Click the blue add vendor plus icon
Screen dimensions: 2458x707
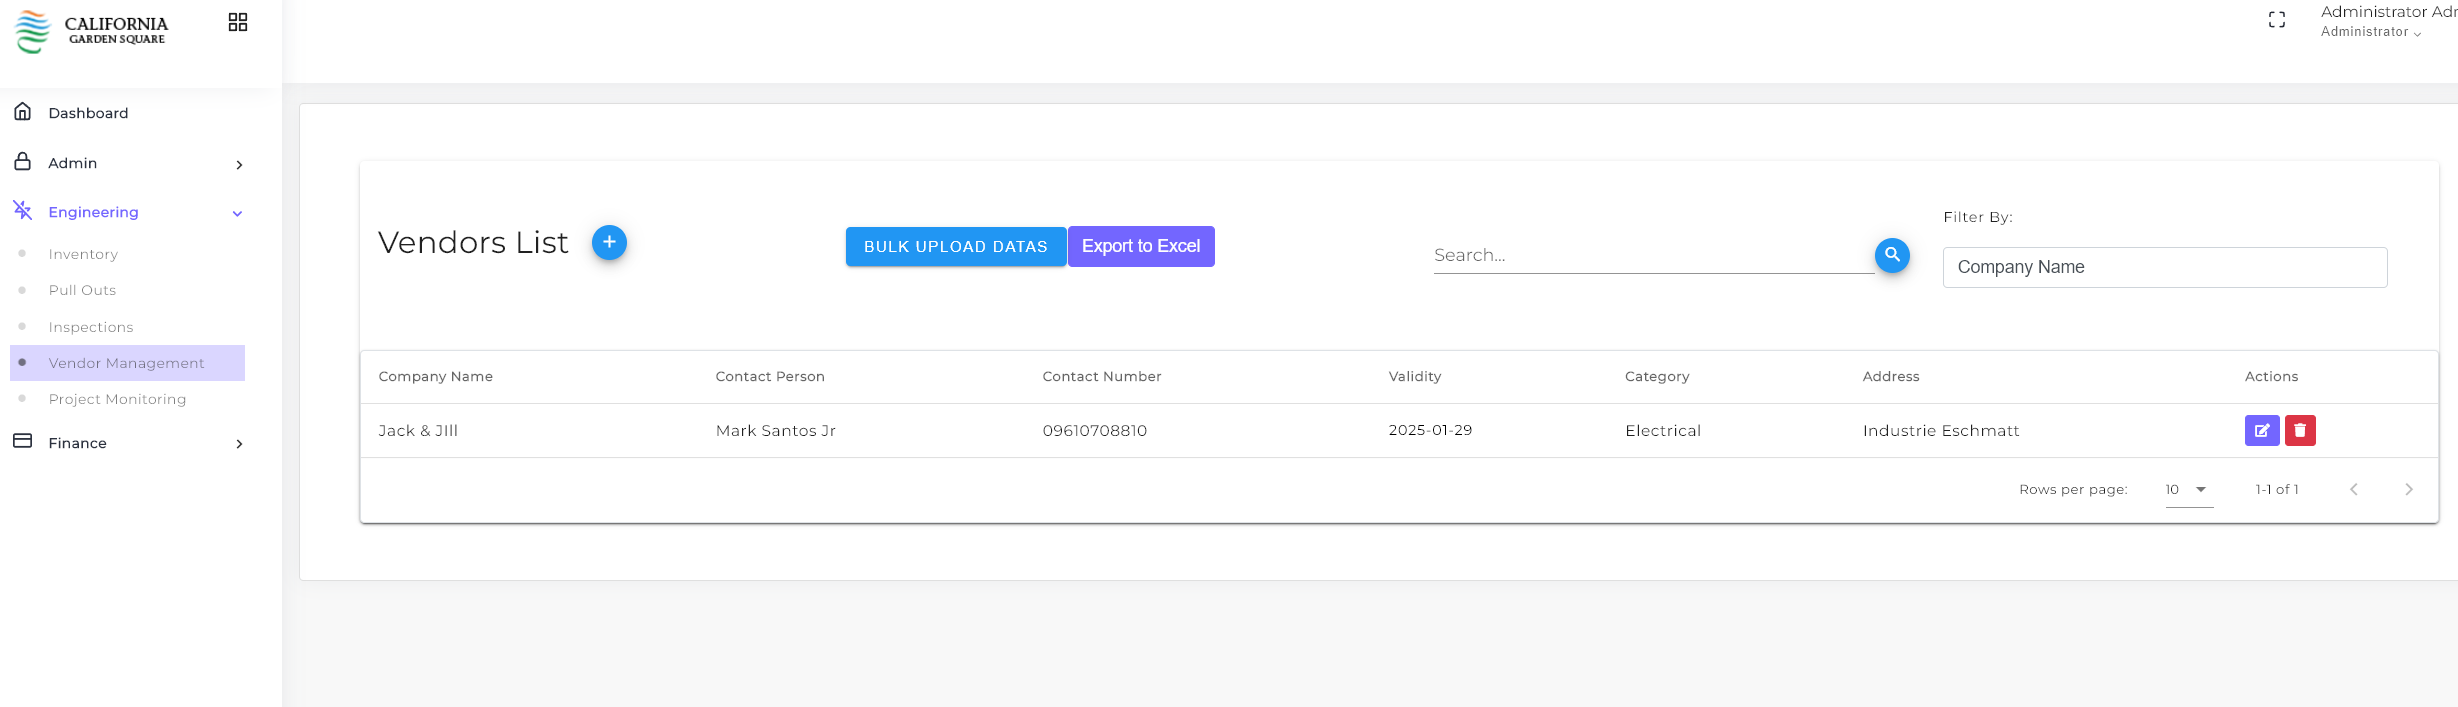point(609,242)
